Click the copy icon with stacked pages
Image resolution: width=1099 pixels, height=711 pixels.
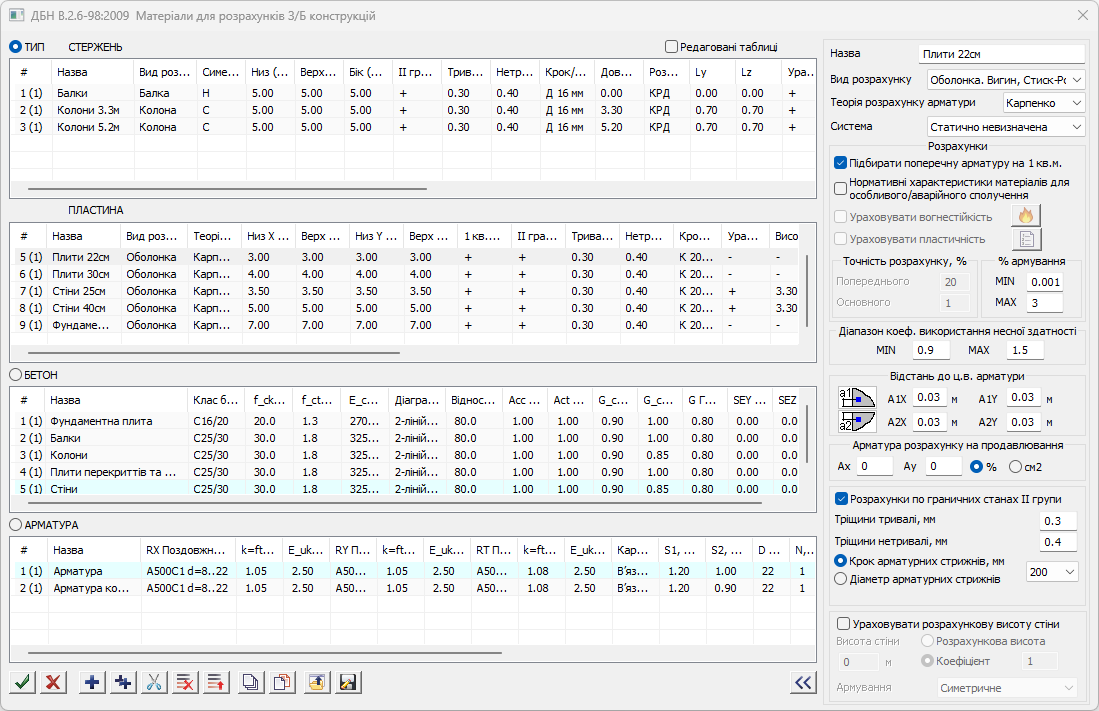tap(251, 682)
